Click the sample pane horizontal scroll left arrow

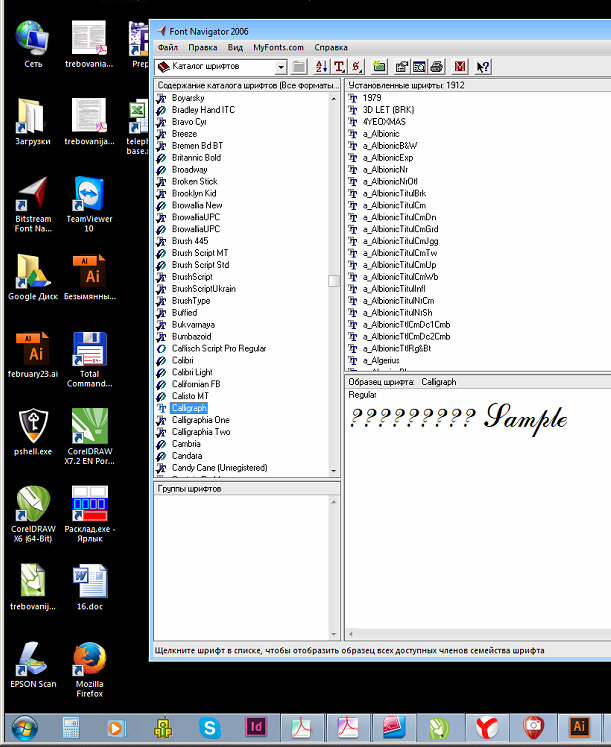click(351, 634)
